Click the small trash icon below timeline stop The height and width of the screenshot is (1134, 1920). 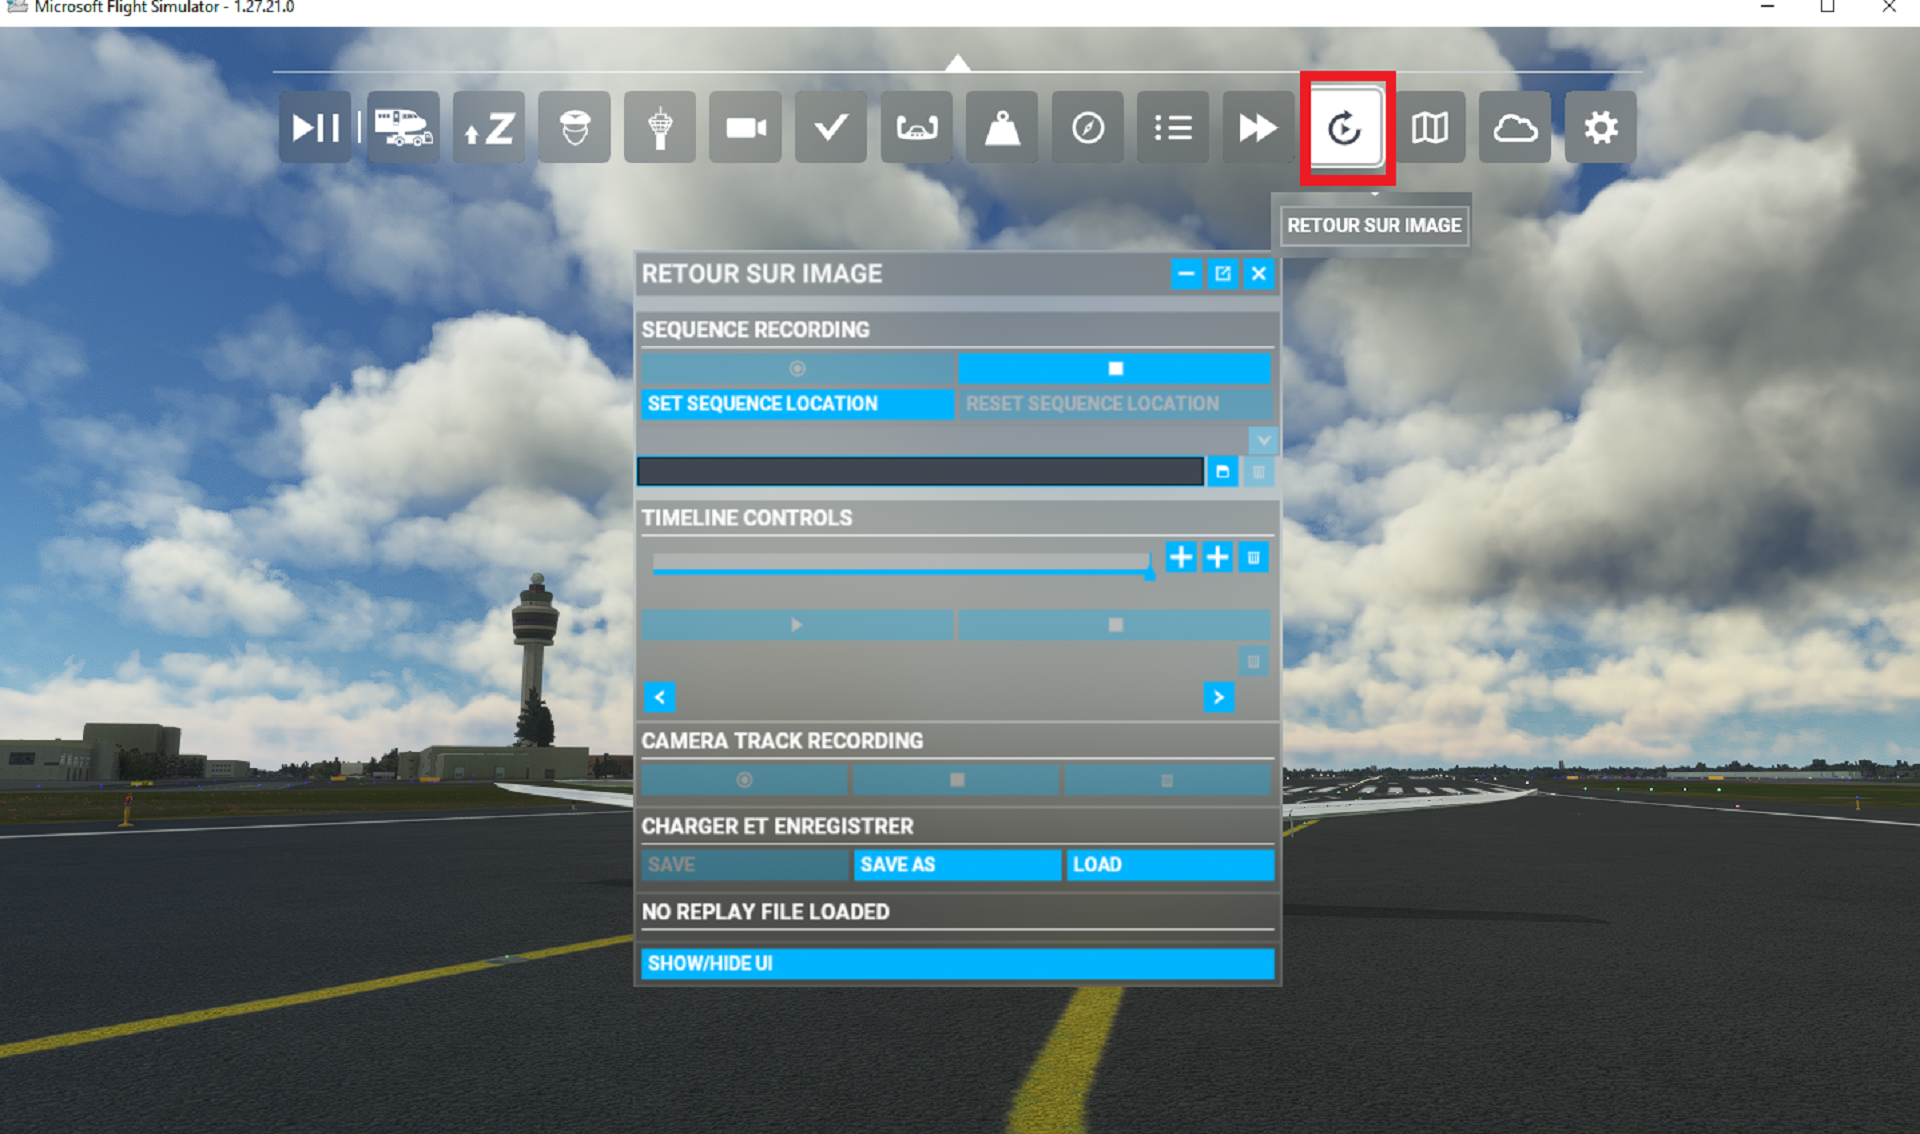click(x=1253, y=661)
